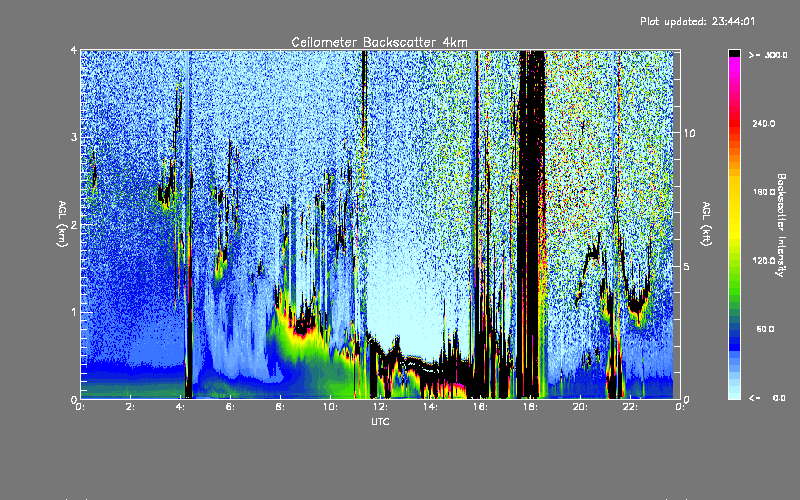Screen dimensions: 800x500
Task: Click the "22:" UTC hour tick label
Action: point(630,407)
